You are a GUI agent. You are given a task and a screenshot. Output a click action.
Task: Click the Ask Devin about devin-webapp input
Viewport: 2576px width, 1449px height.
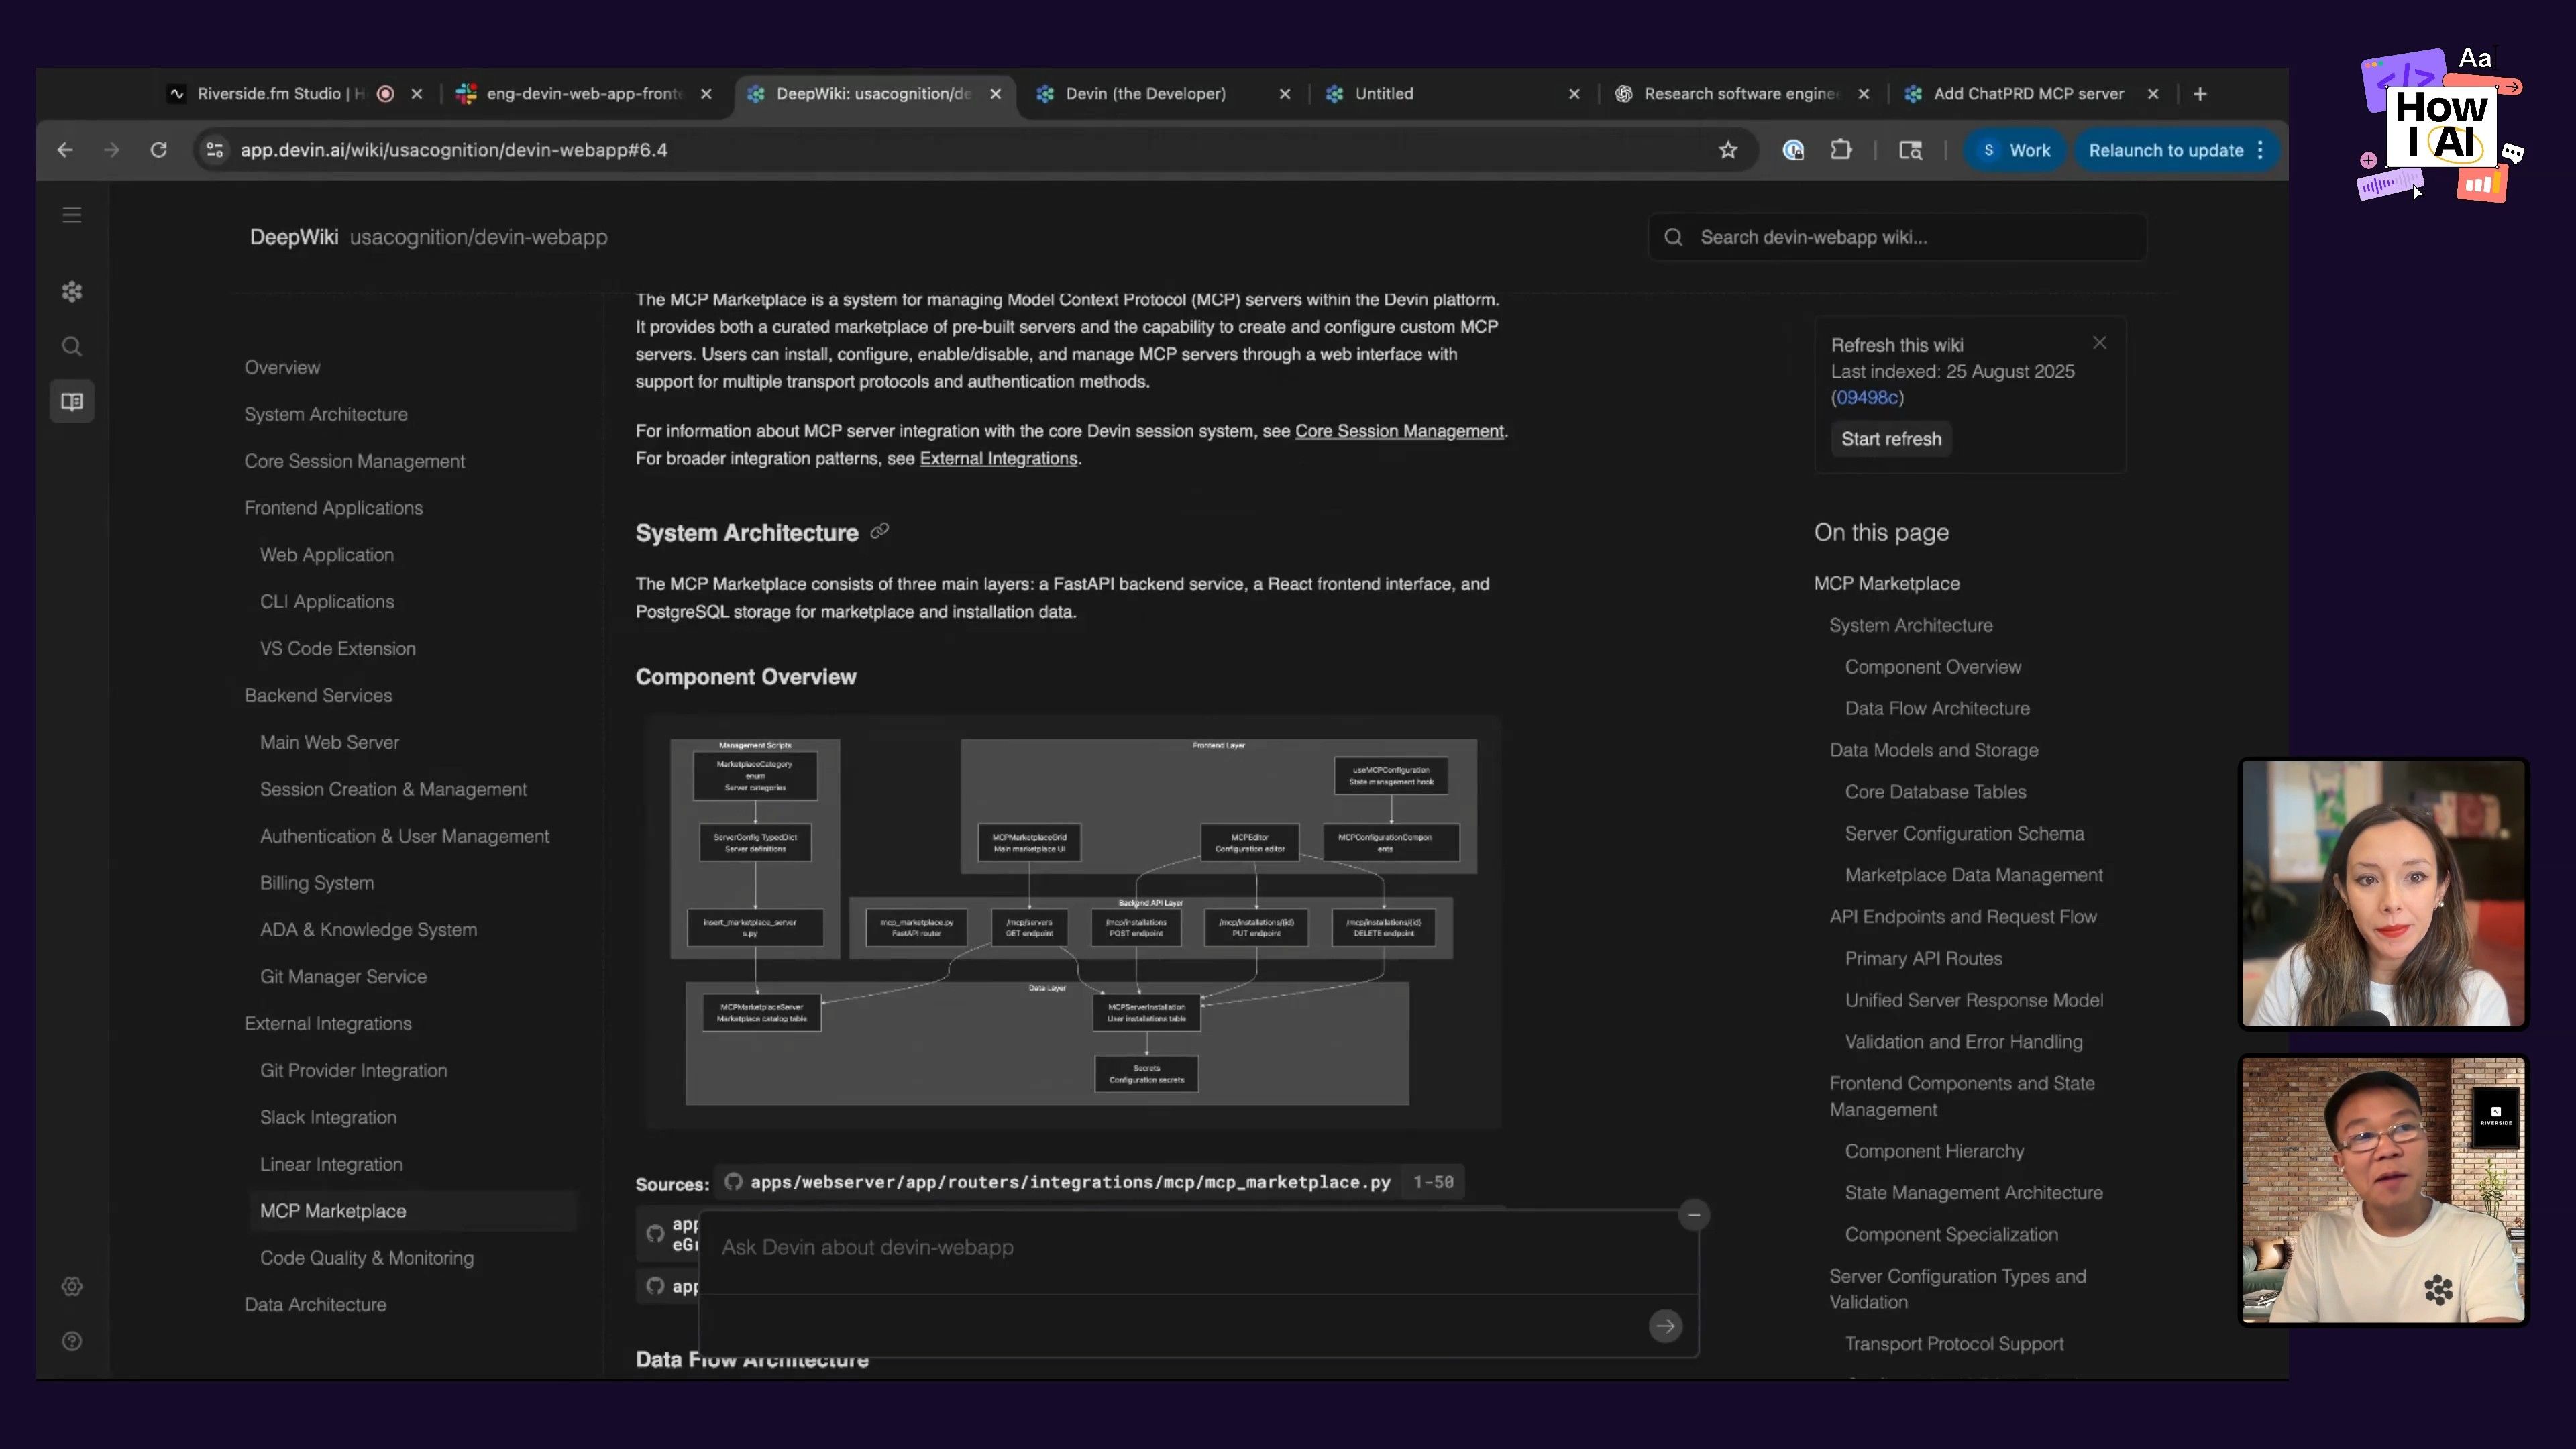(x=1198, y=1248)
